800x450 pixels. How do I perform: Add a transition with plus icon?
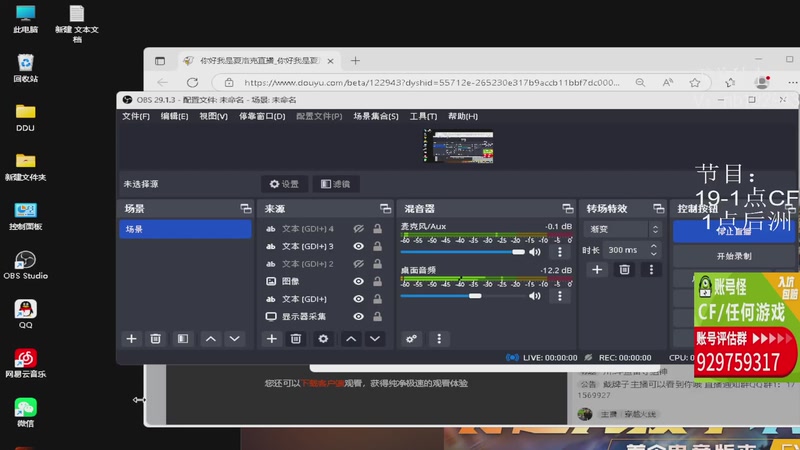click(597, 269)
